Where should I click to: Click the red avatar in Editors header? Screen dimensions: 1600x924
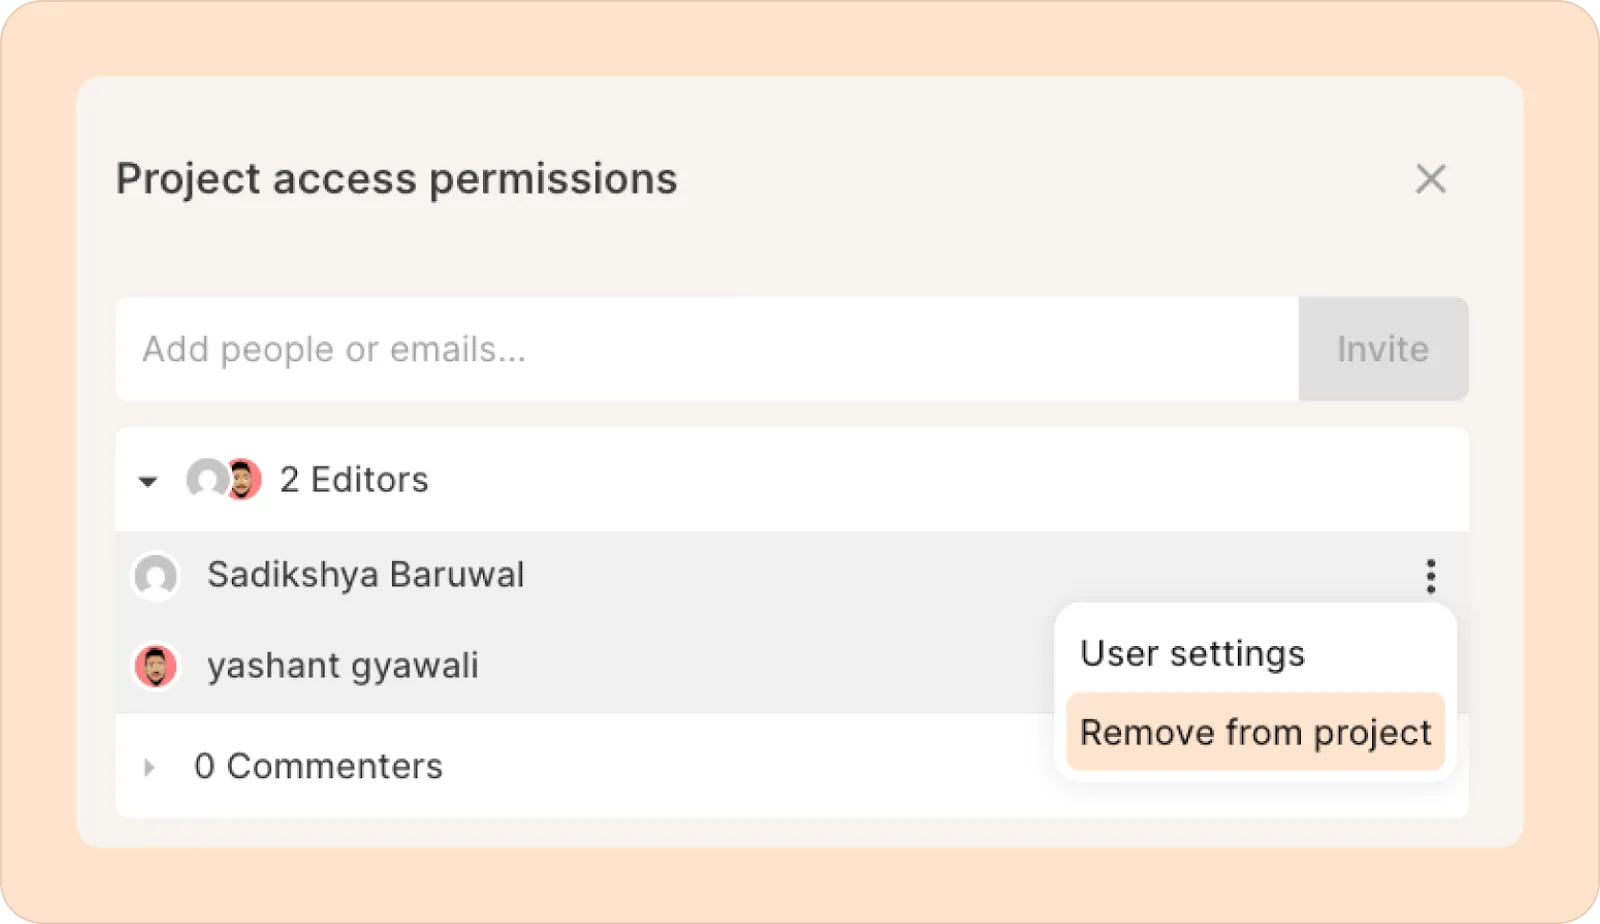click(244, 480)
